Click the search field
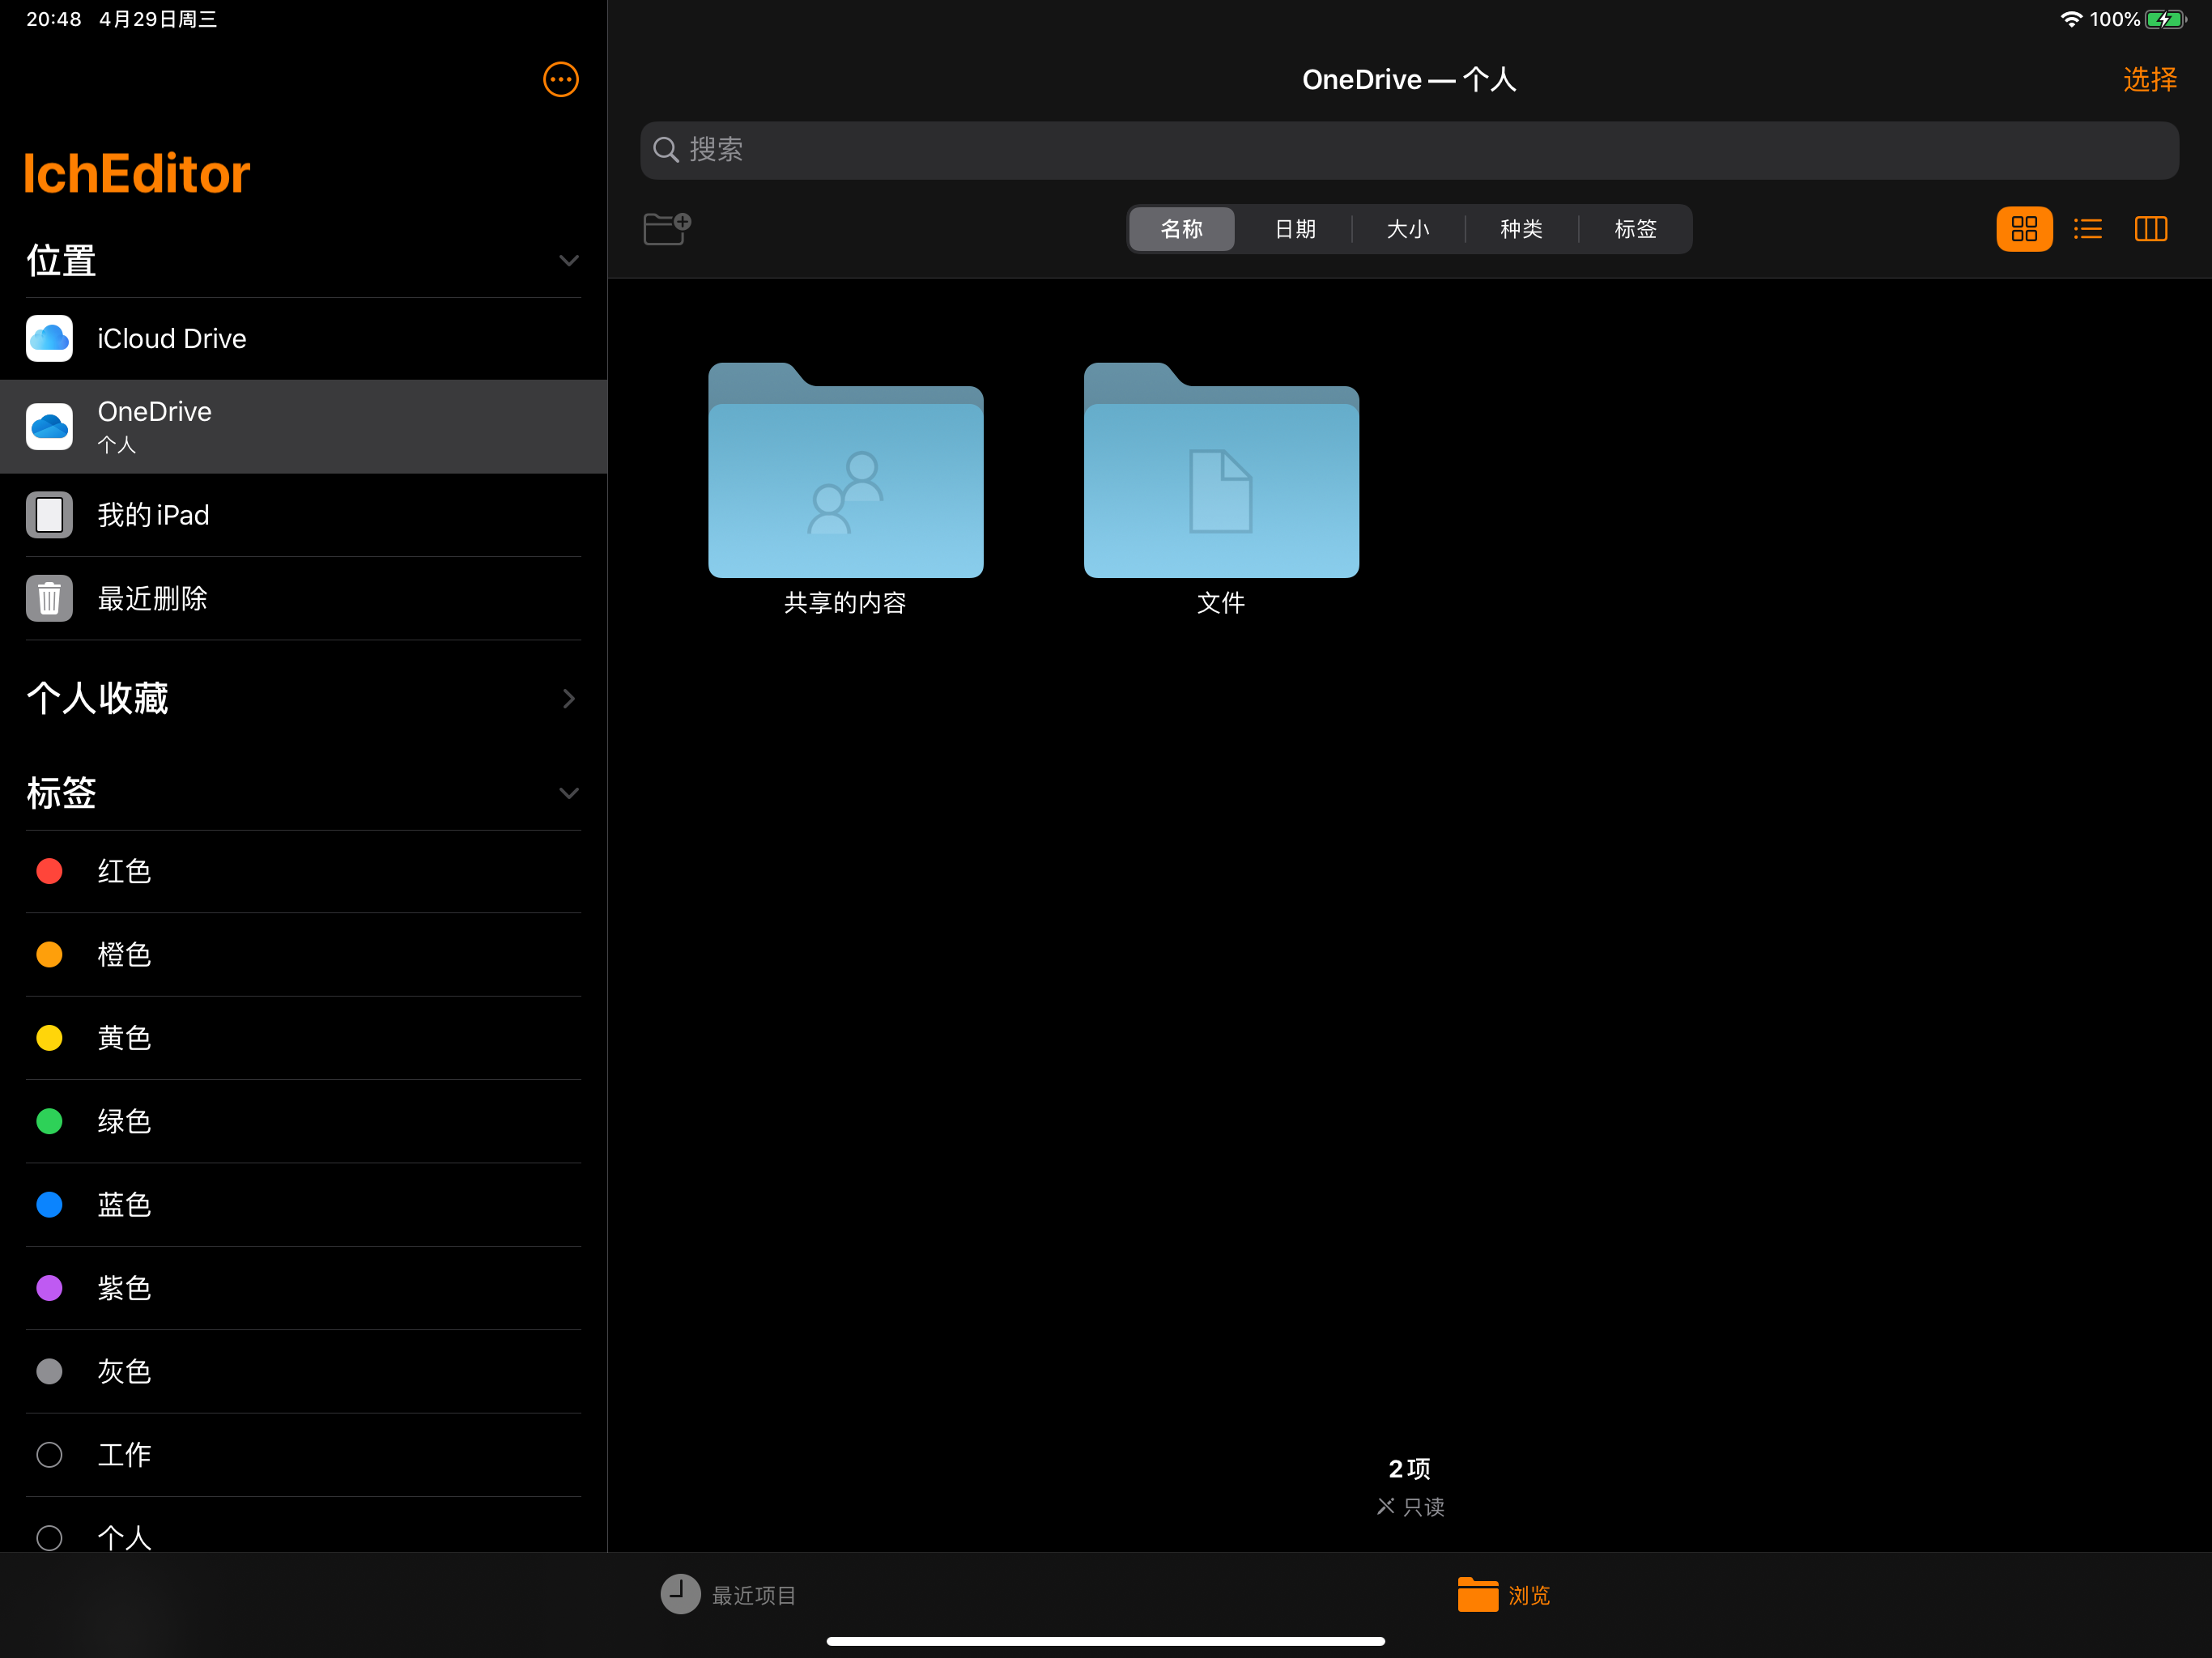 (x=1408, y=150)
